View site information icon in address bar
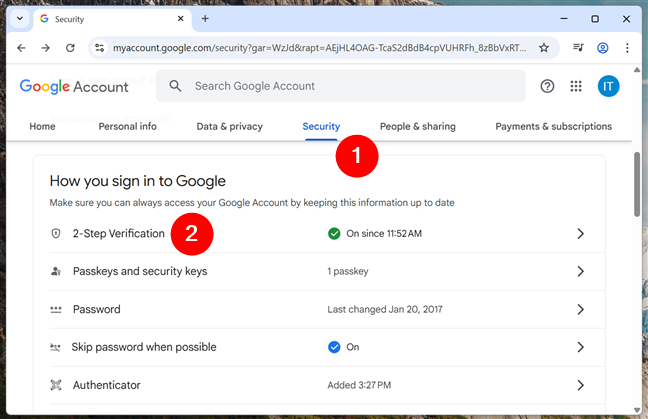Viewport: 648px width, 419px height. coord(100,48)
